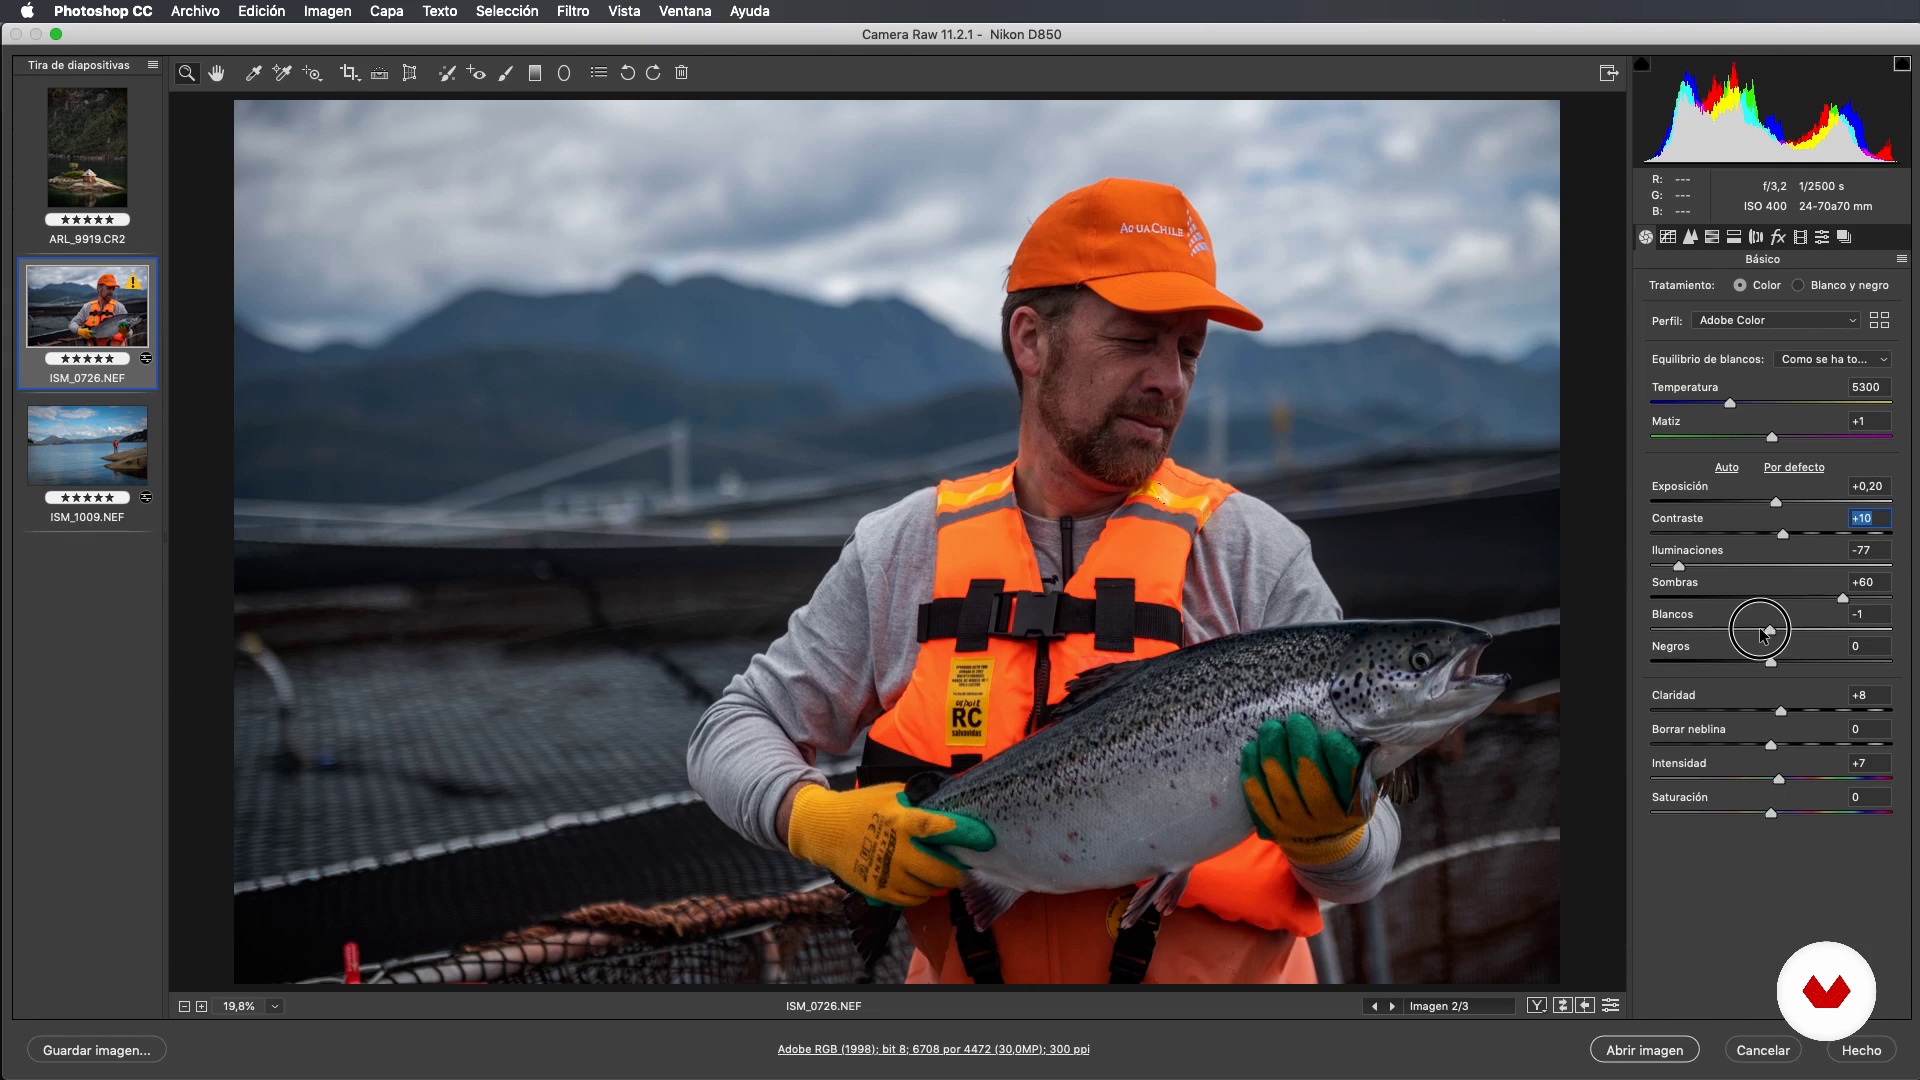Screen dimensions: 1920x1080
Task: Open the Tira de diapositivas menu
Action: [x=153, y=65]
